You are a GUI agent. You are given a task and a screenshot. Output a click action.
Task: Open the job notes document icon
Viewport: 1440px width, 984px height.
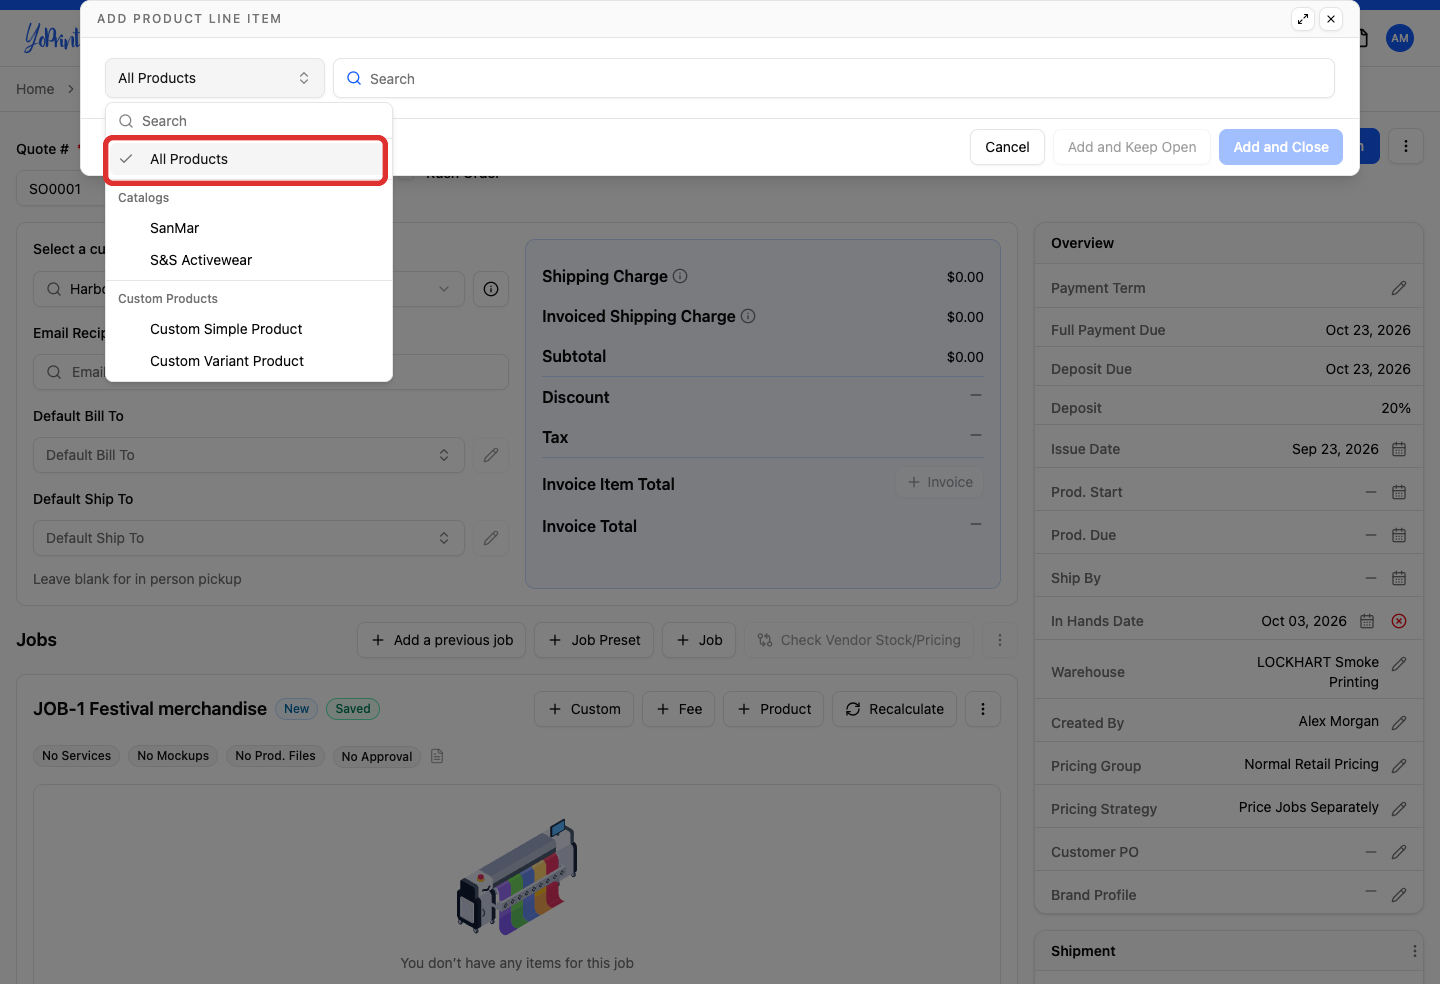(437, 756)
